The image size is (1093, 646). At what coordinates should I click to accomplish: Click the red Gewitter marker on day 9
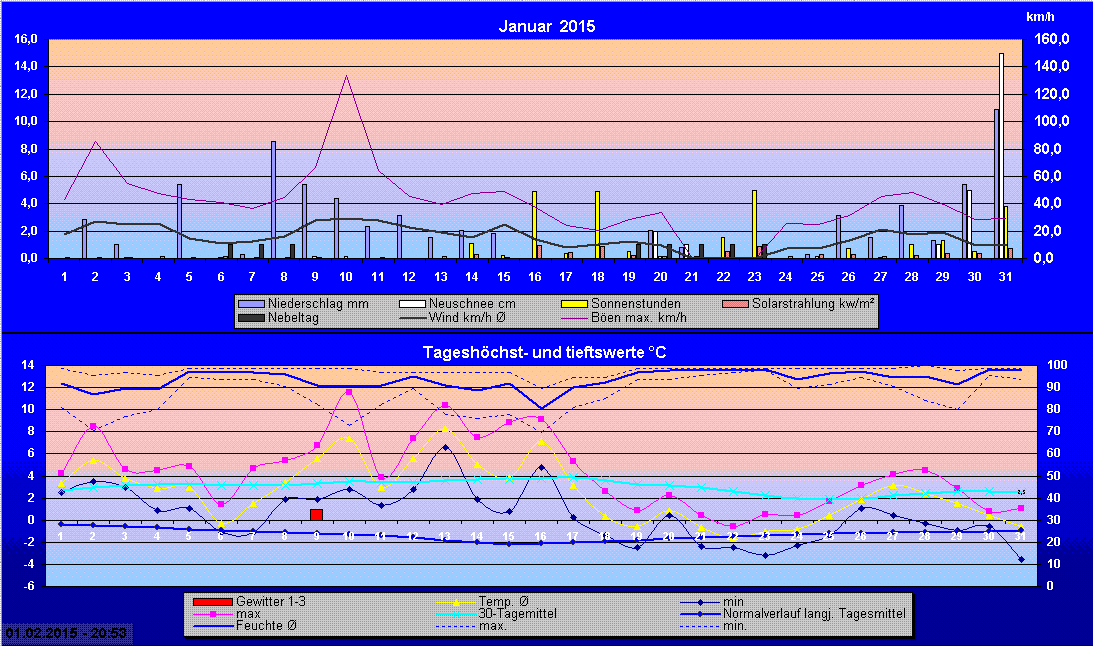click(316, 514)
